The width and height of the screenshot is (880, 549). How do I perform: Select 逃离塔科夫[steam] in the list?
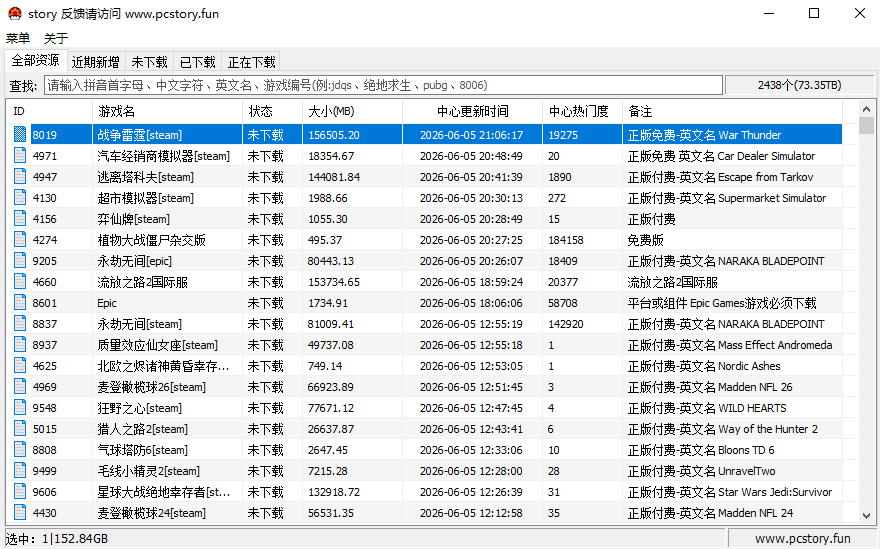coord(145,177)
